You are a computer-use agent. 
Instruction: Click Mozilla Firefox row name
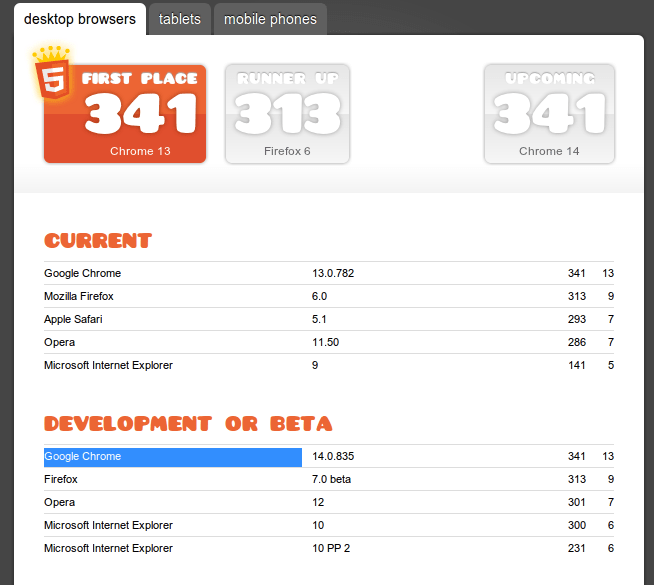pyautogui.click(x=79, y=296)
